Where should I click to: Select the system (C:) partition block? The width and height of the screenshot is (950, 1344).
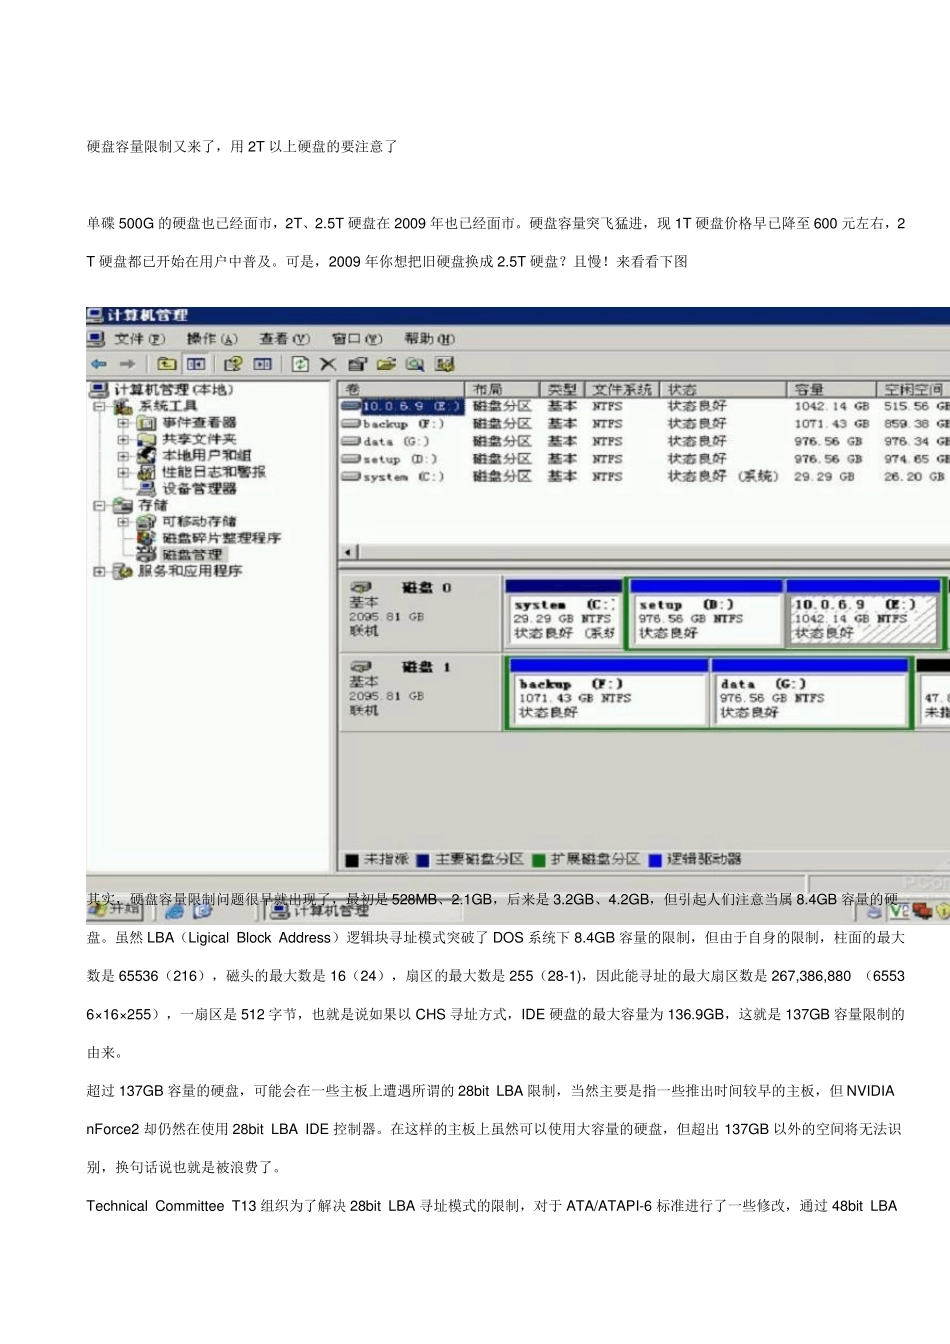564,612
